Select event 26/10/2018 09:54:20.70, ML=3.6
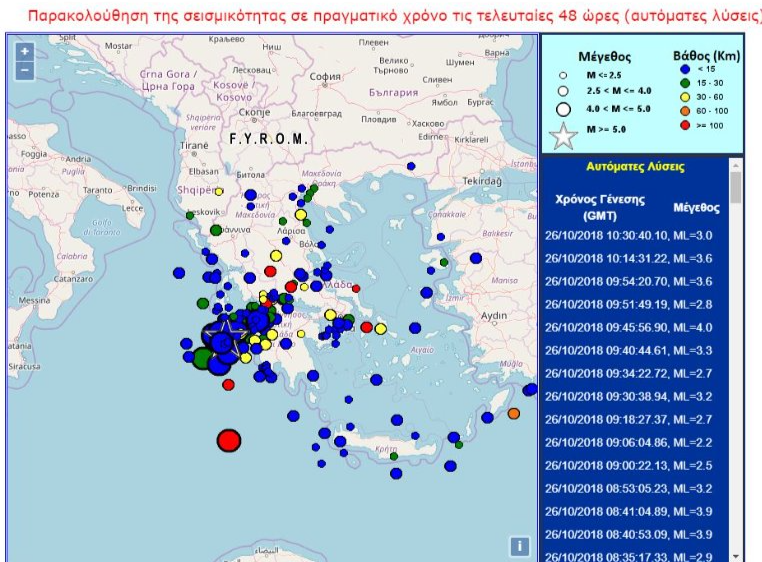The width and height of the screenshot is (762, 562). [628, 281]
